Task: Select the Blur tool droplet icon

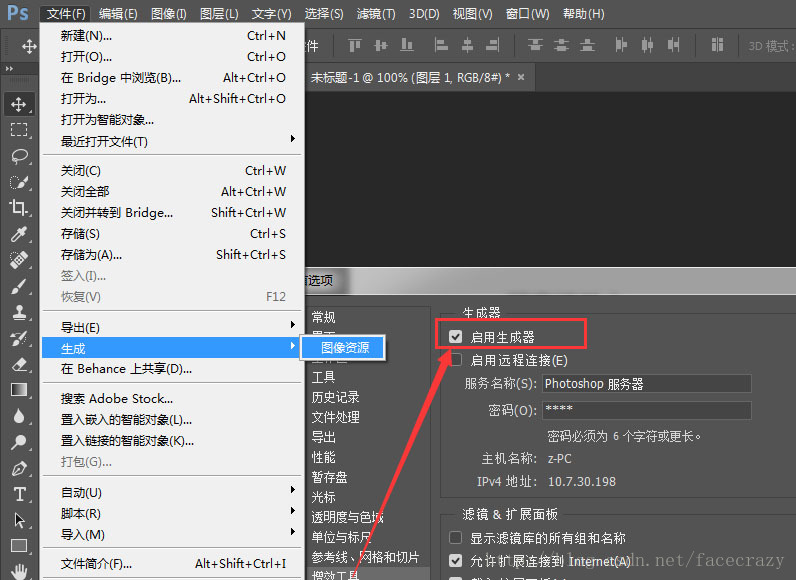Action: (x=19, y=416)
